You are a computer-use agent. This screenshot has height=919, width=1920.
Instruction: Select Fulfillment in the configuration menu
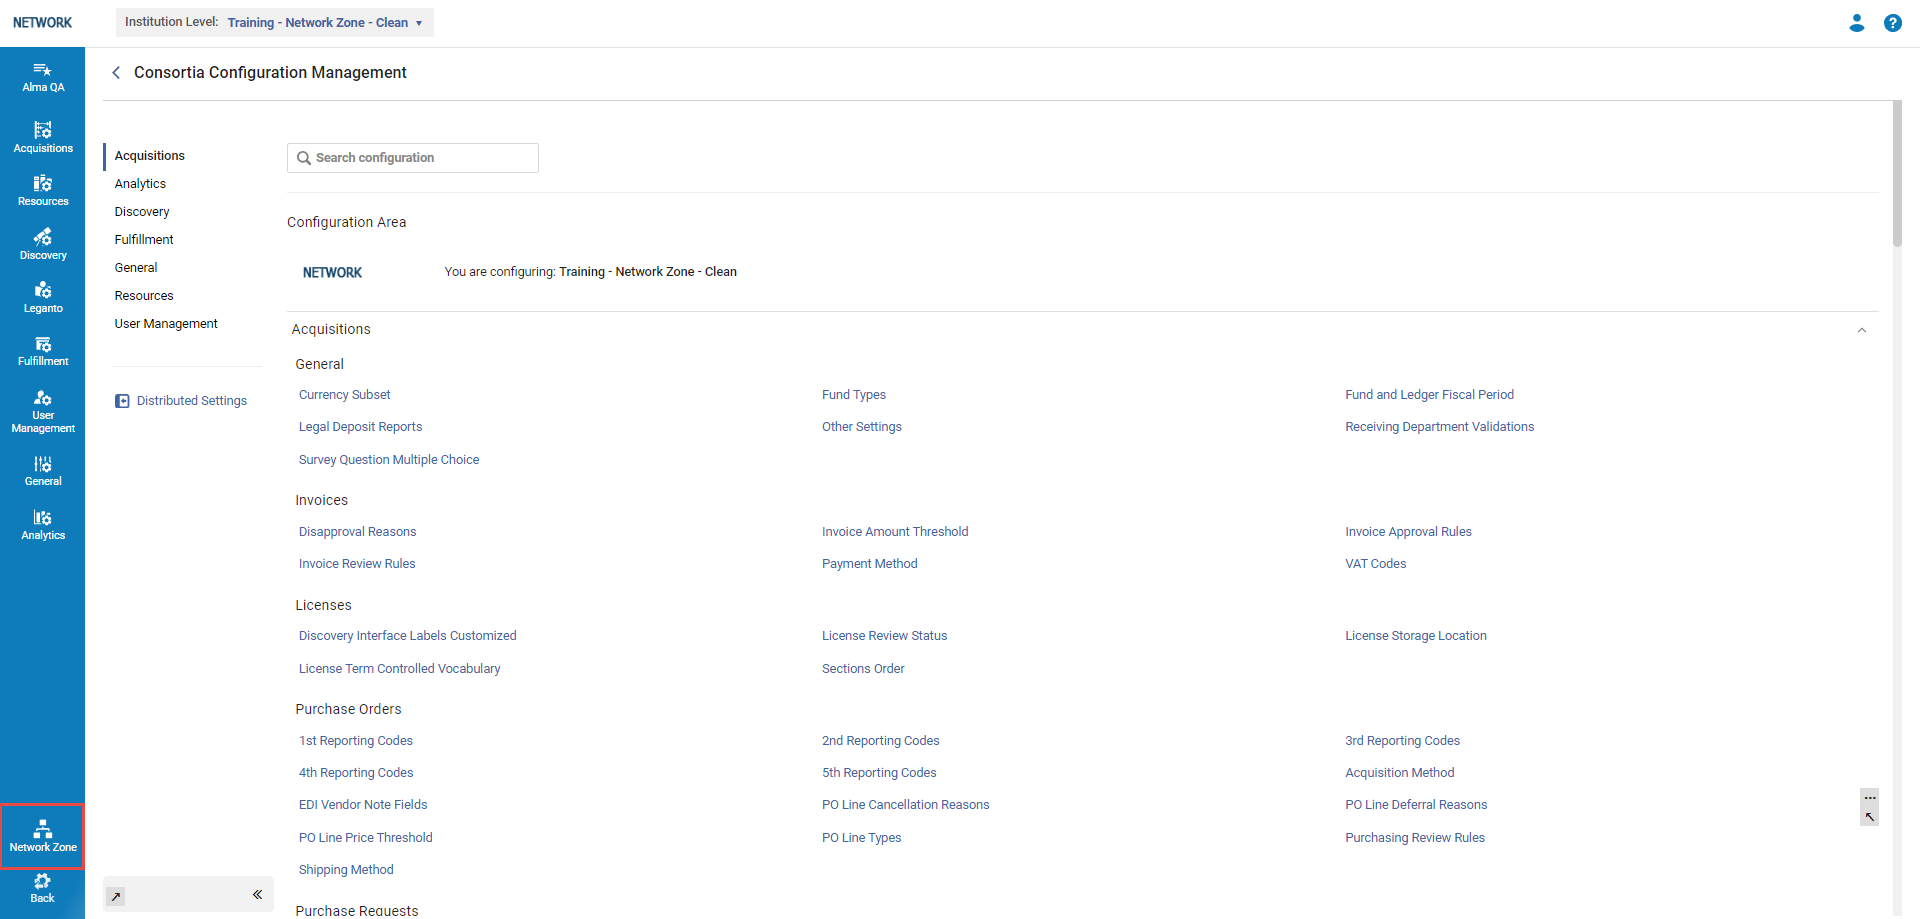coord(144,240)
